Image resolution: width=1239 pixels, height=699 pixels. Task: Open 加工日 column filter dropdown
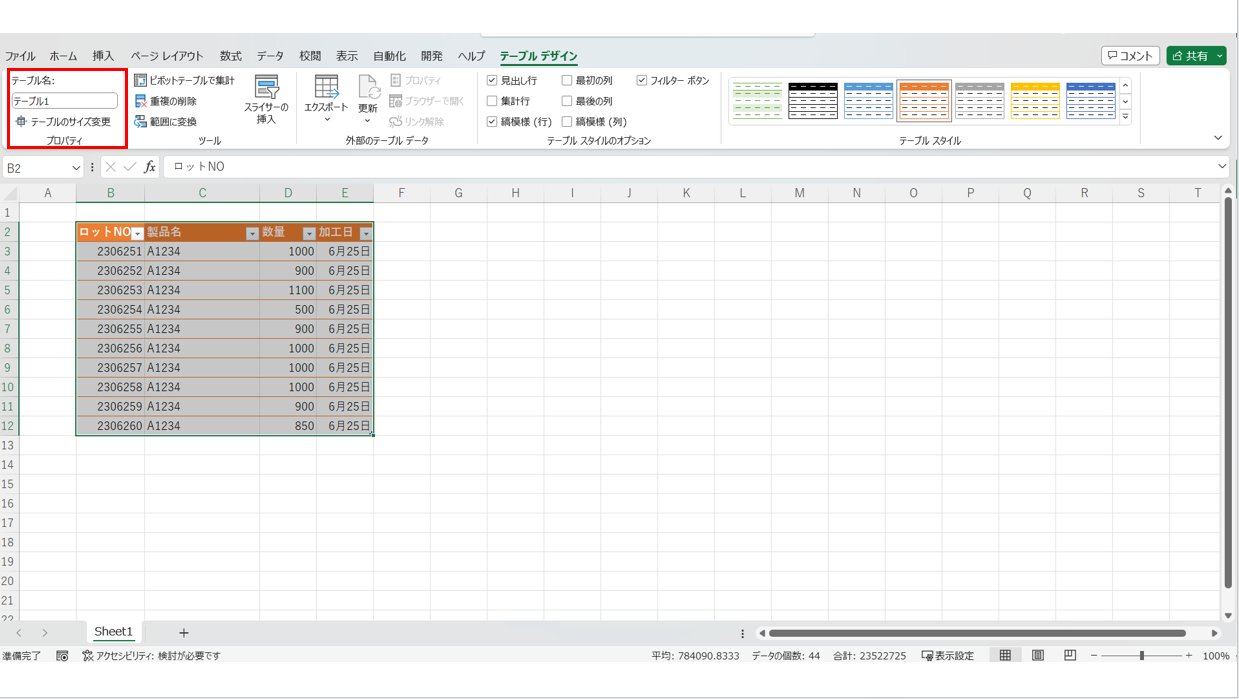[366, 233]
